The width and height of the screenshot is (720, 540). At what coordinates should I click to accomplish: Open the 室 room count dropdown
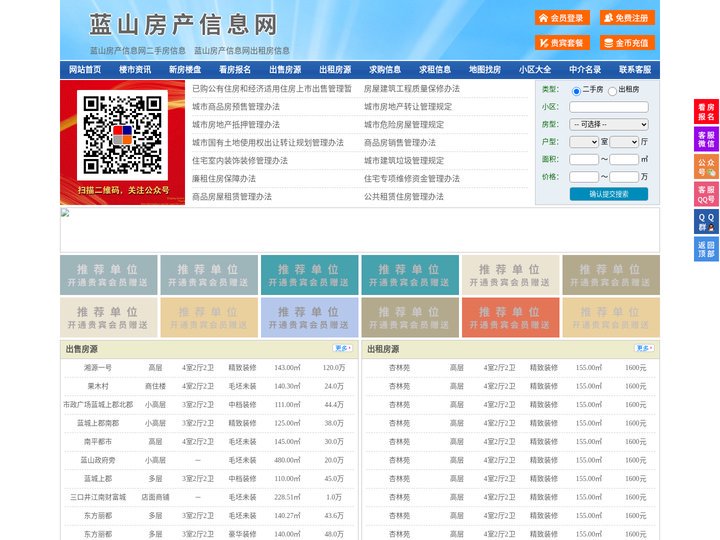pos(584,142)
